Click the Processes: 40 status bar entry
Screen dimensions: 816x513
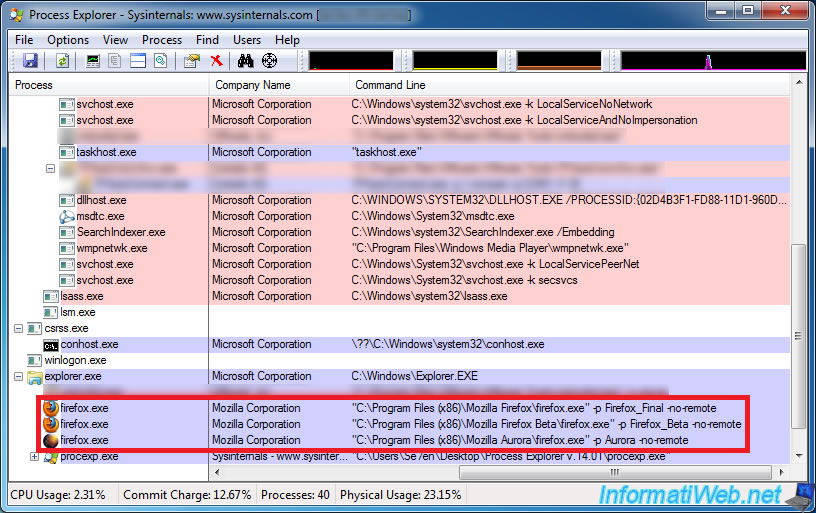point(295,495)
